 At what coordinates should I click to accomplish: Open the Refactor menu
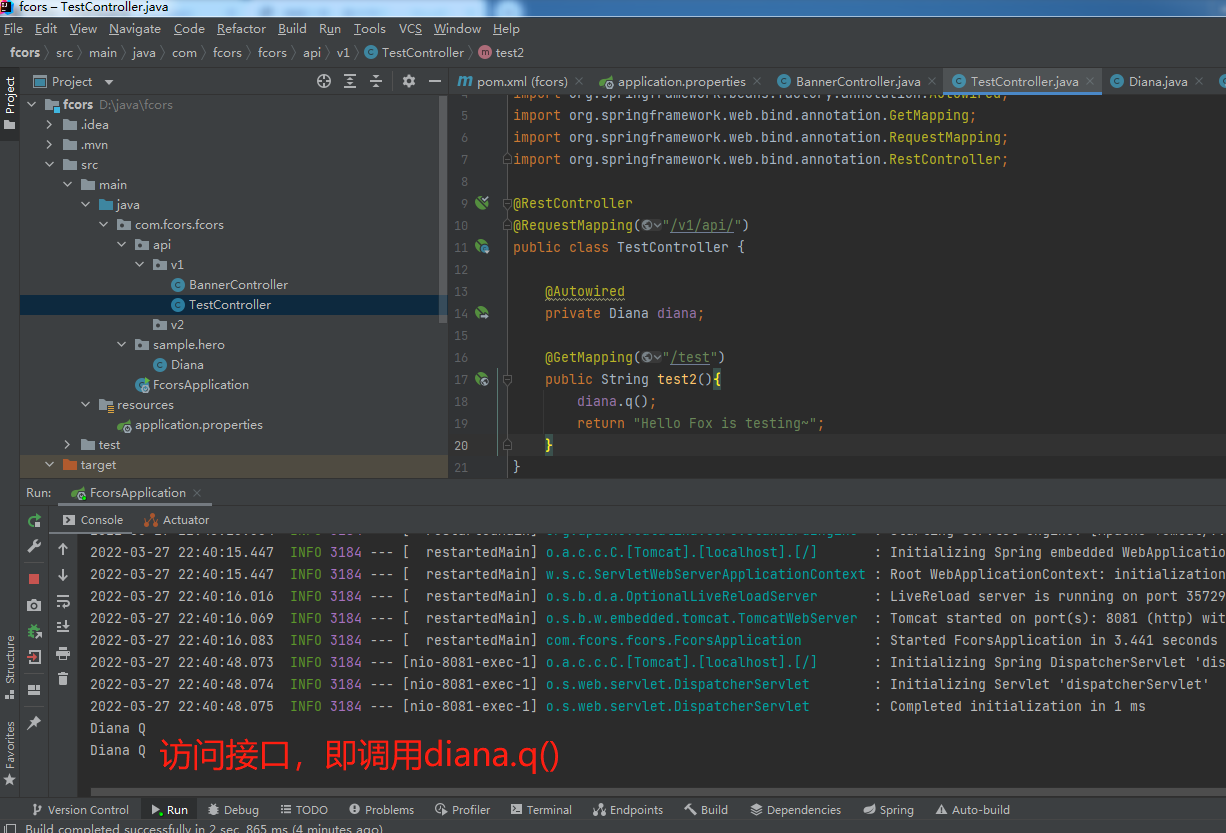[241, 28]
